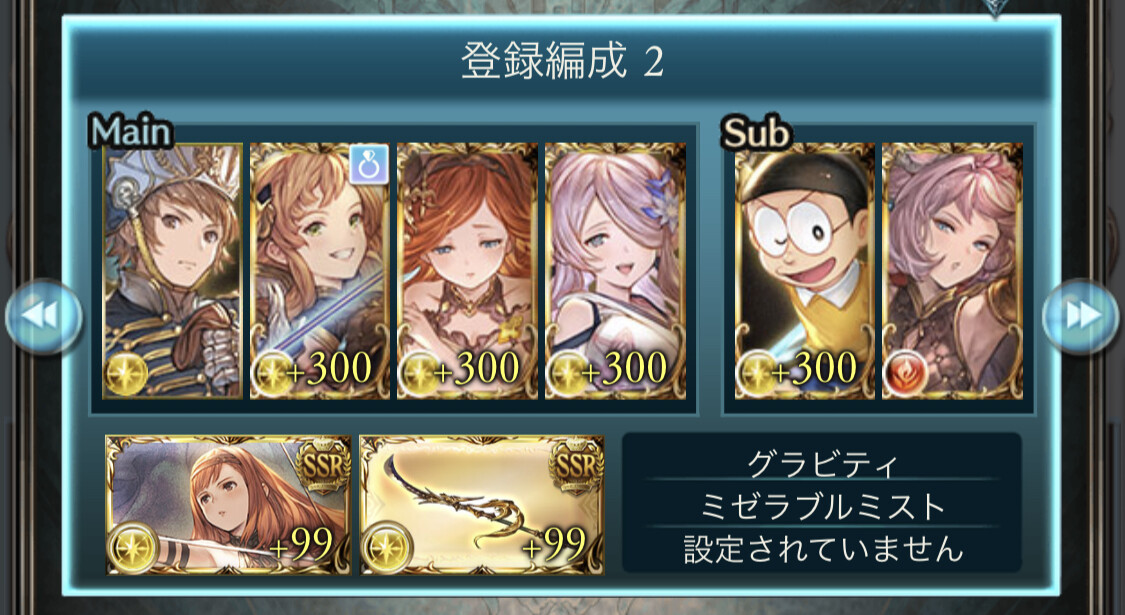Image resolution: width=1125 pixels, height=615 pixels.
Task: Choose the red-haired character with closed eyes
Action: coord(467,271)
